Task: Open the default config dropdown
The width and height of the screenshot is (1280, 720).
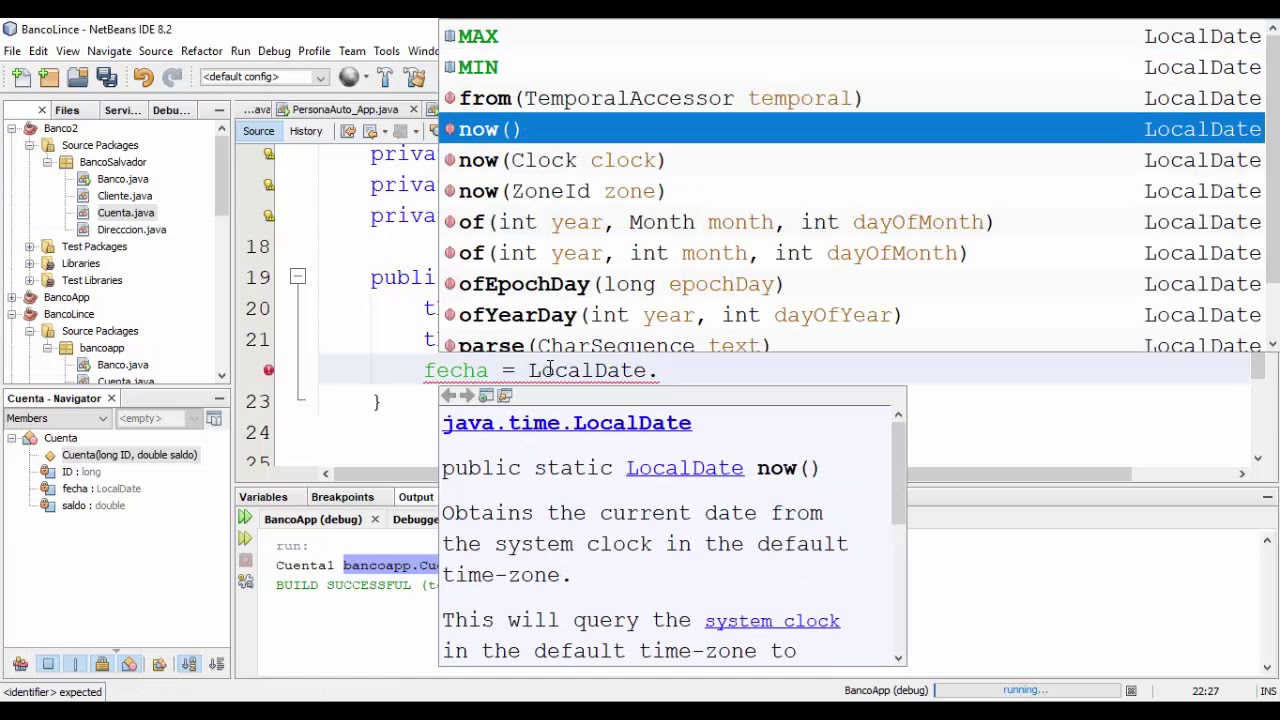Action: pos(264,77)
